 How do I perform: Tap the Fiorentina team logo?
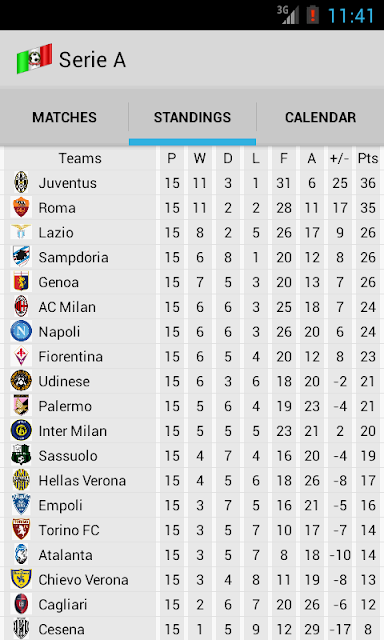pyautogui.click(x=21, y=356)
